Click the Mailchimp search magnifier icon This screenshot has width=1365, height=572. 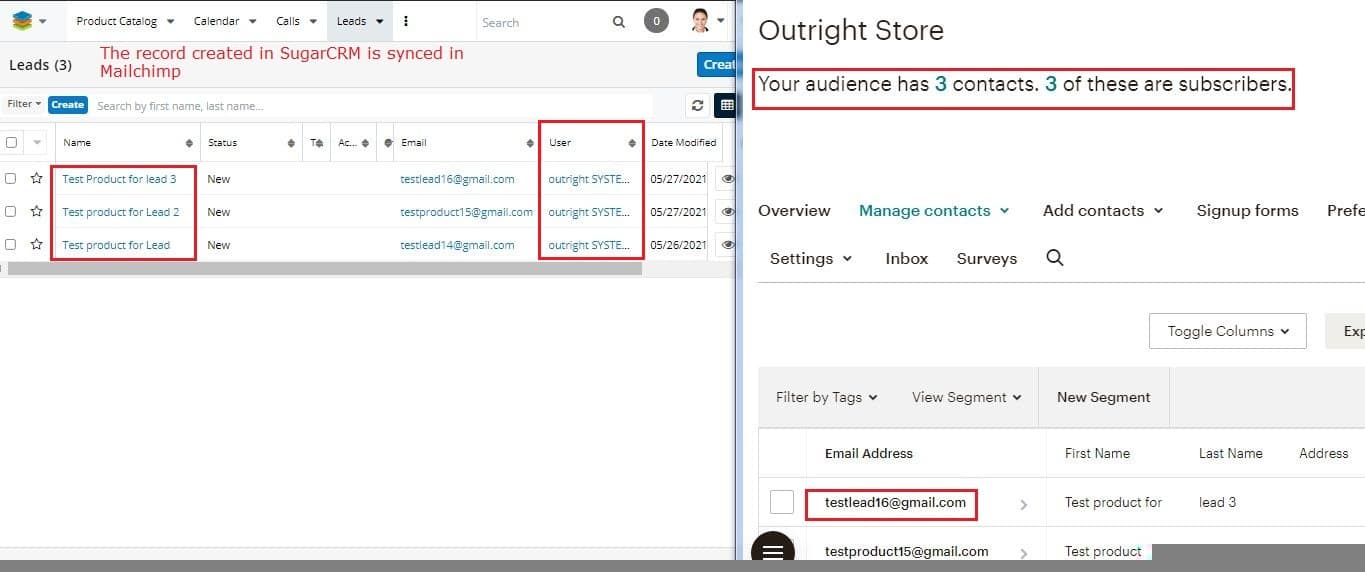1054,258
